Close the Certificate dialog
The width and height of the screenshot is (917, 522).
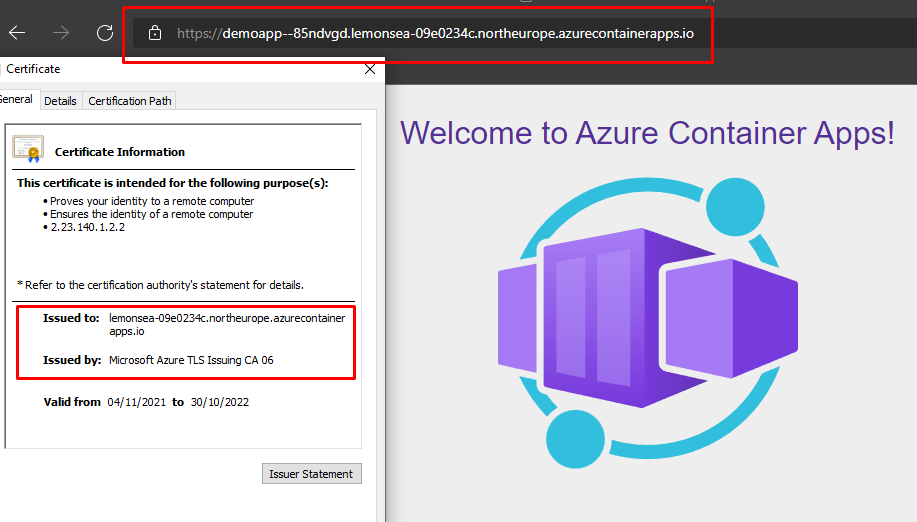(370, 69)
